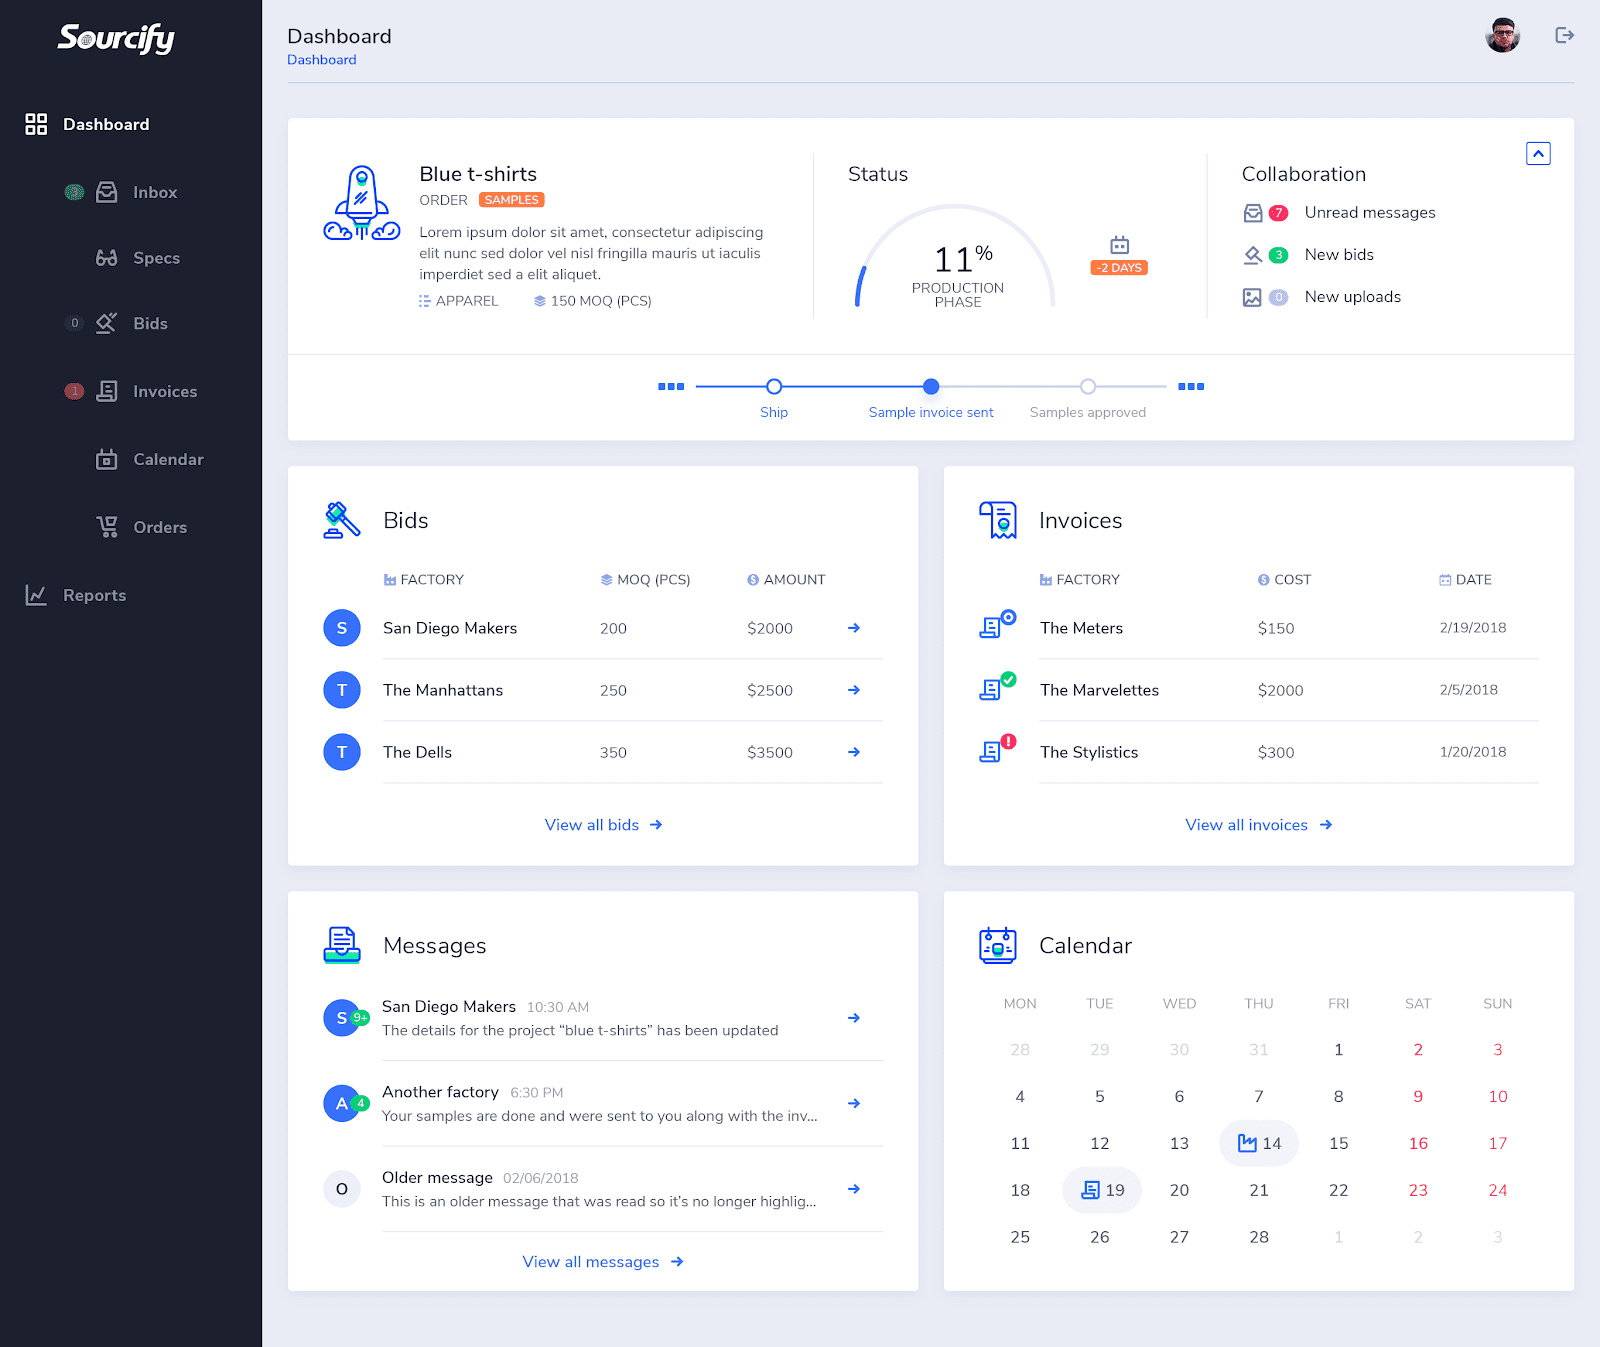
Task: Click the profile avatar at top right
Action: coord(1502,35)
